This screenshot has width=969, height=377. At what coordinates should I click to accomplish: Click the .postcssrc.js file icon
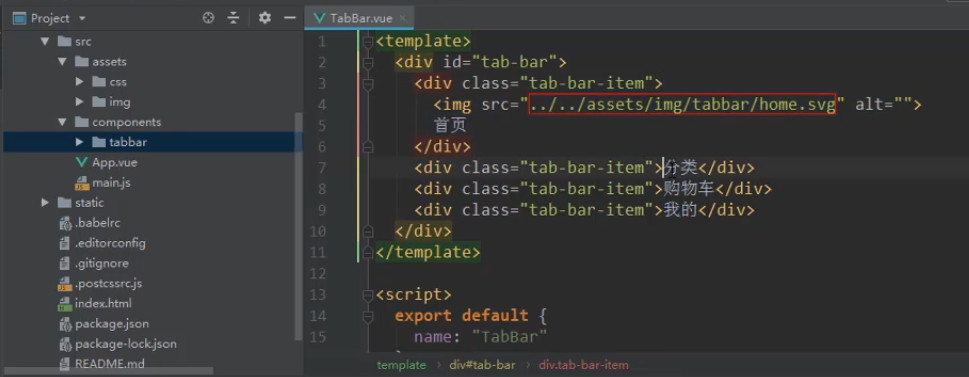pos(65,284)
